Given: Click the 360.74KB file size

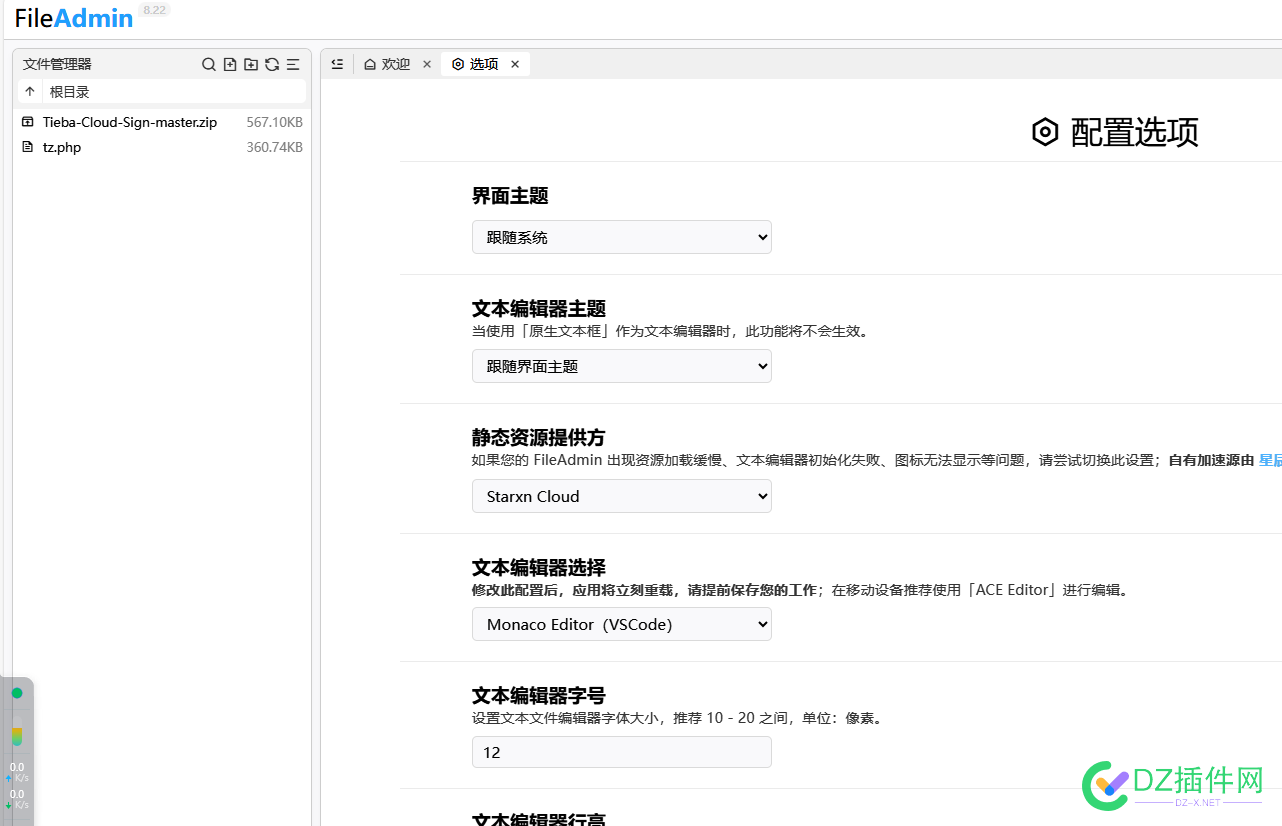Looking at the screenshot, I should click(275, 147).
